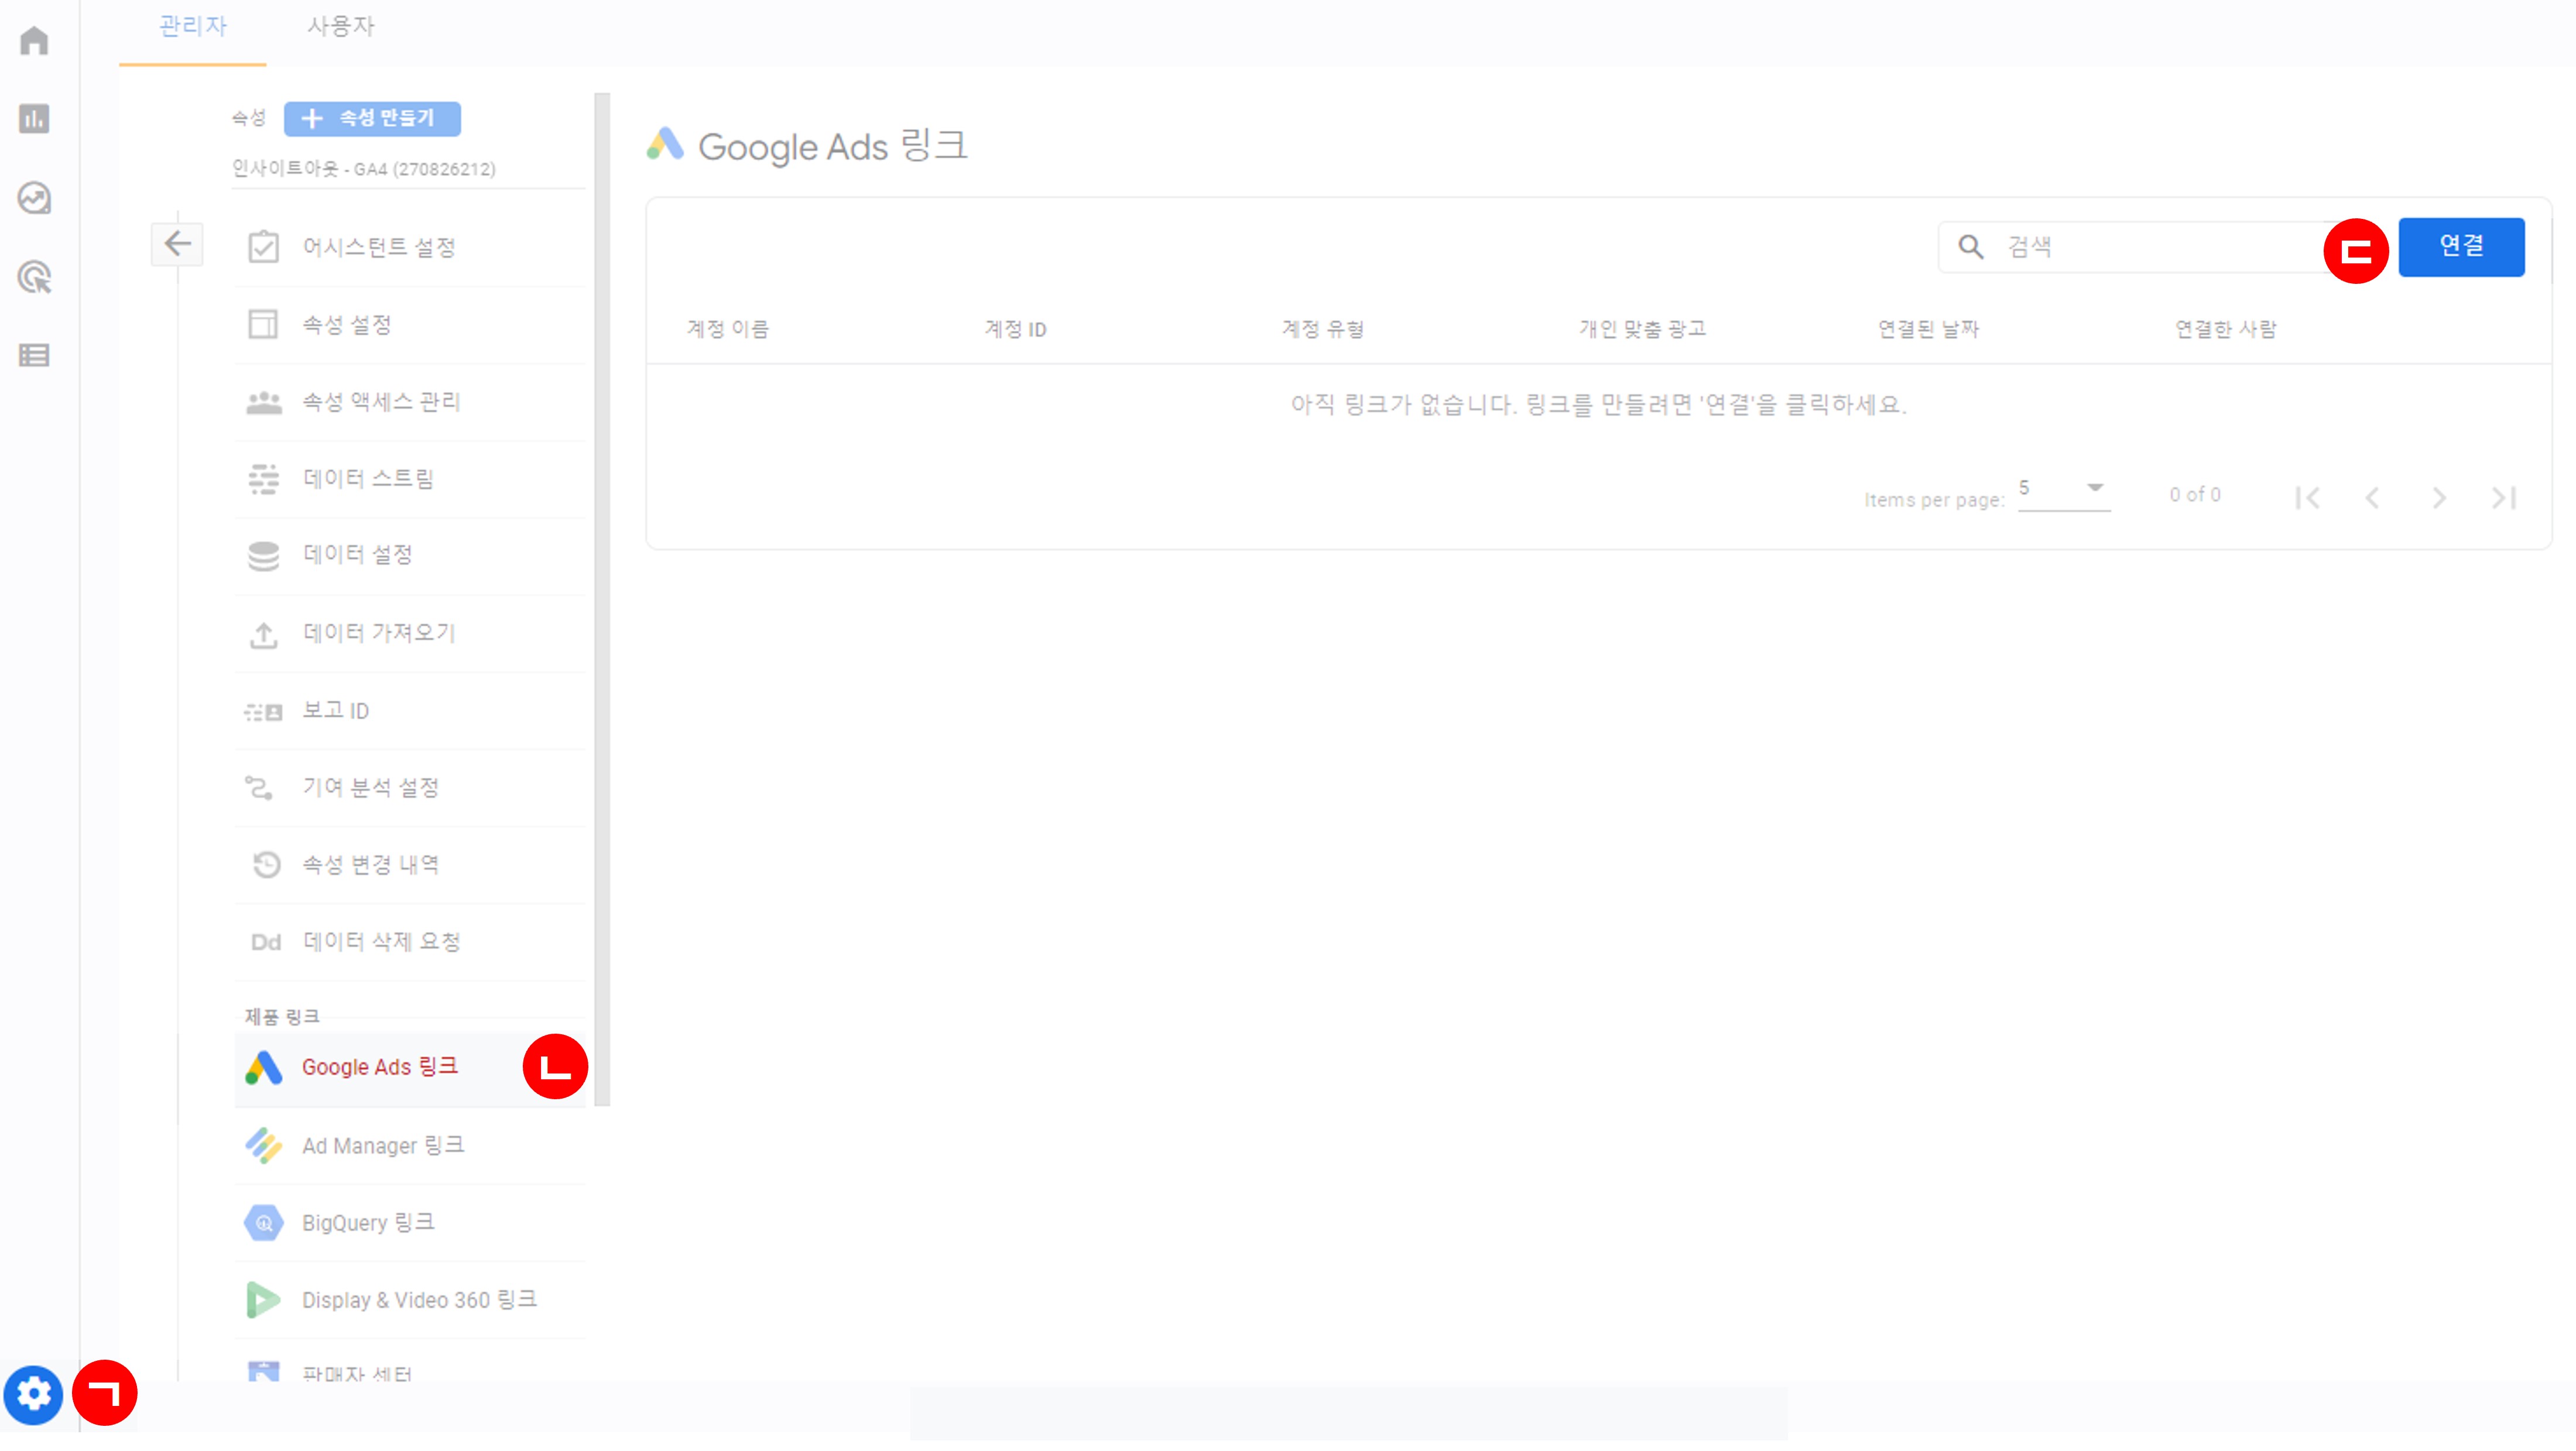
Task: Open the Home icon in left rail
Action: pos(34,41)
